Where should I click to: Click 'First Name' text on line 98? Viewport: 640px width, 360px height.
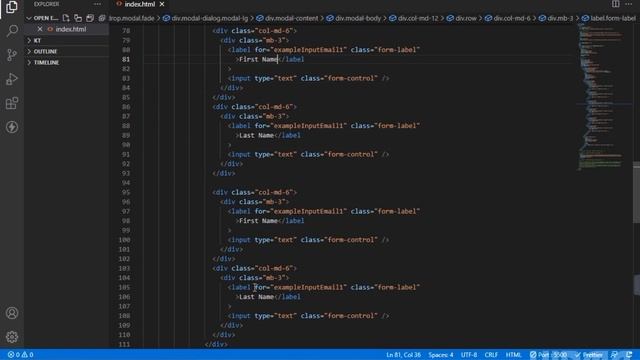258,221
